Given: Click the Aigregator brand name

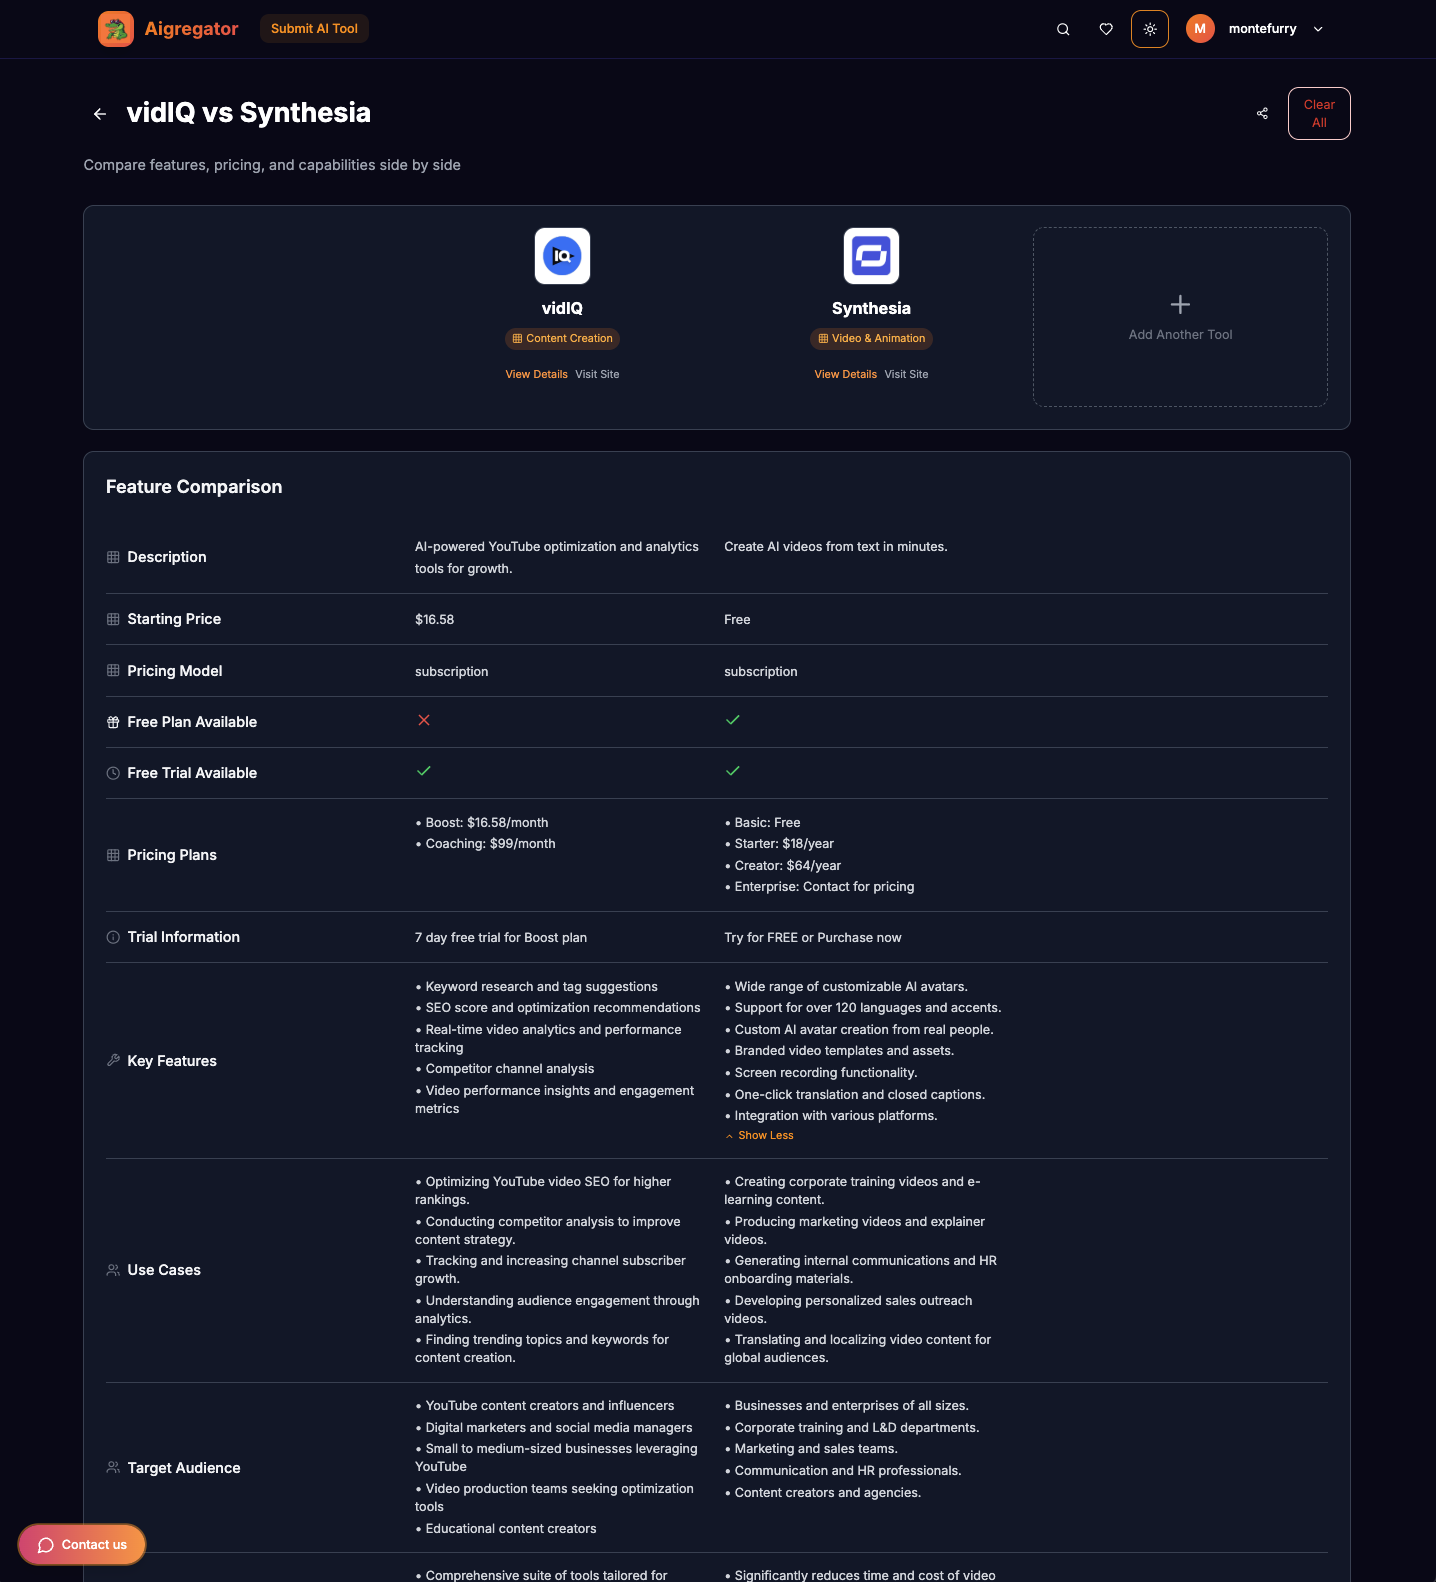Looking at the screenshot, I should (x=191, y=29).
